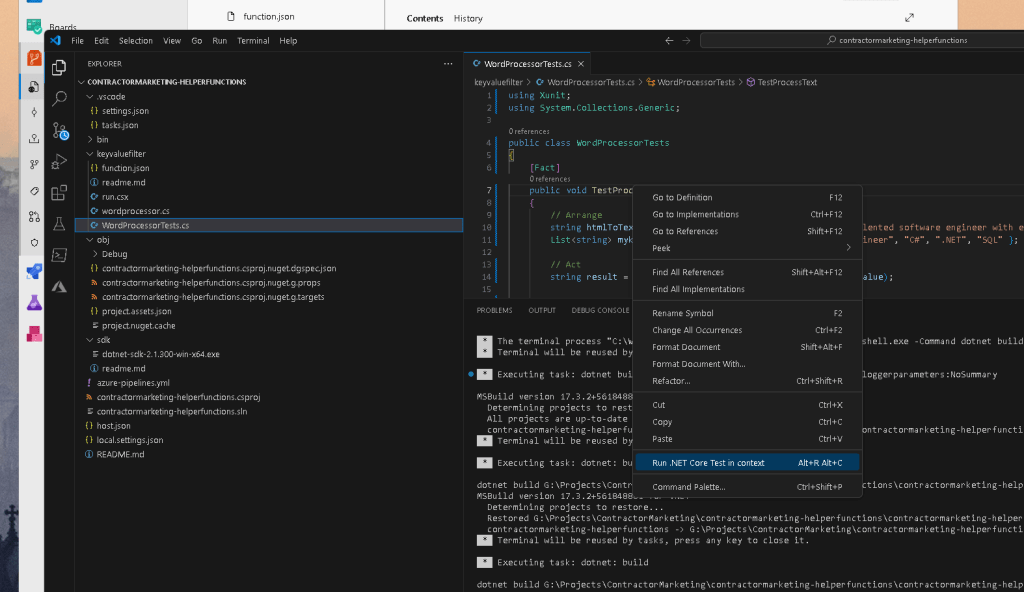Viewport: 1024px width, 592px height.
Task: Switch to the DEBUG CONSOLE panel tab
Action: click(600, 310)
